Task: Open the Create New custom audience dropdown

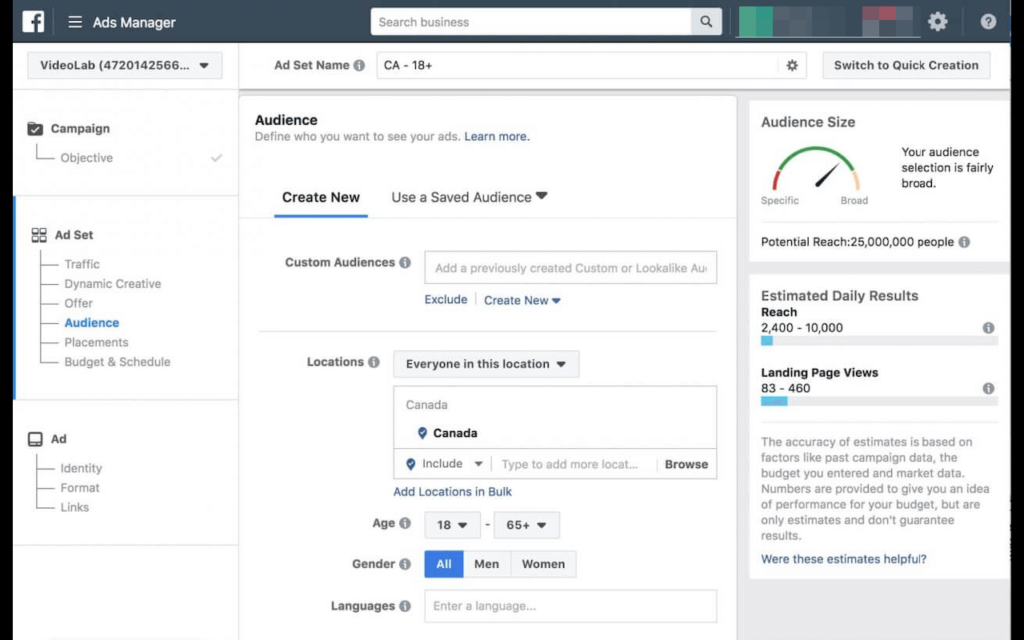Action: pos(522,300)
